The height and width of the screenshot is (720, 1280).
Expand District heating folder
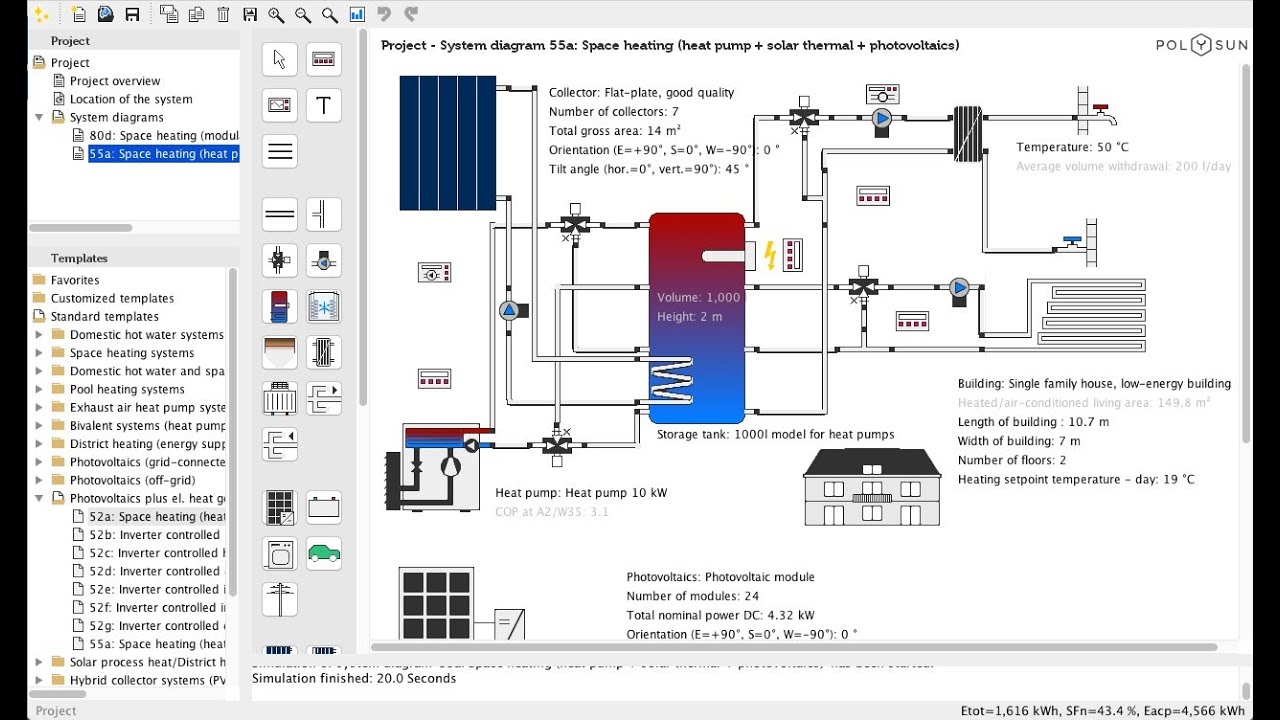(x=39, y=444)
